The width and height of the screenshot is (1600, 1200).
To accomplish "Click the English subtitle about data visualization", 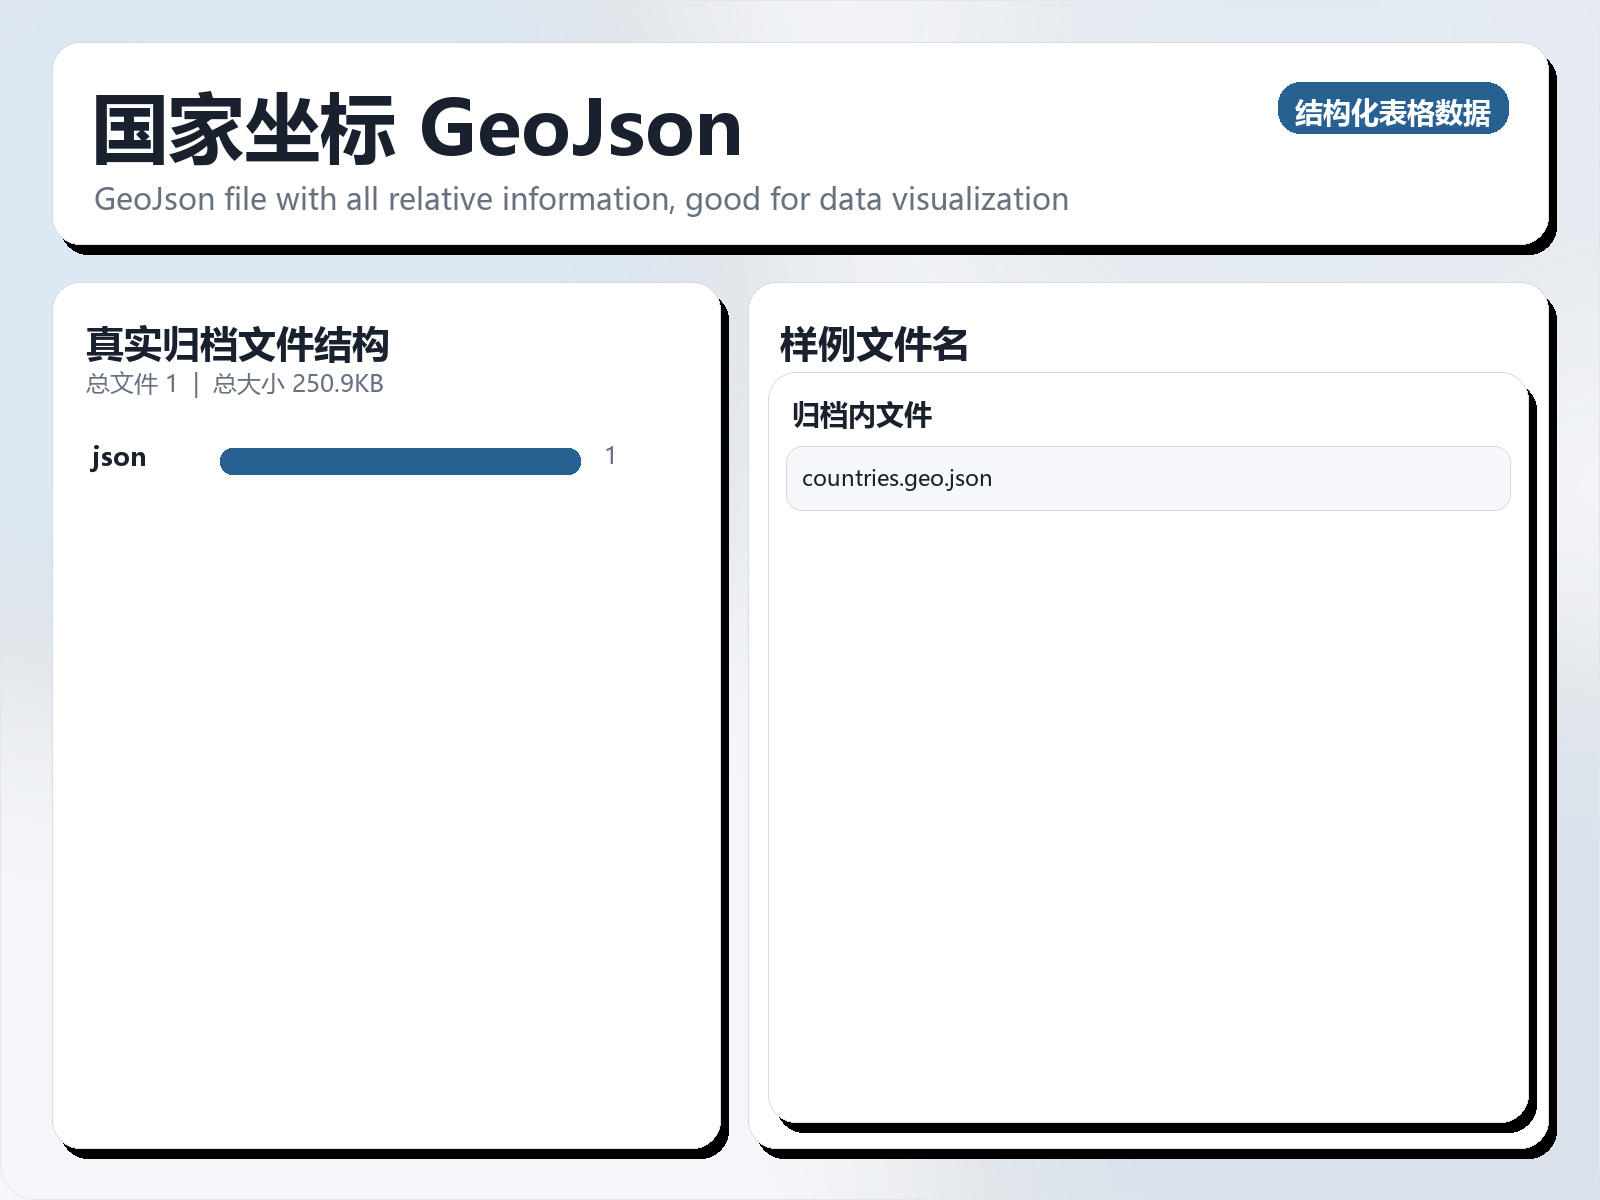I will click(580, 199).
